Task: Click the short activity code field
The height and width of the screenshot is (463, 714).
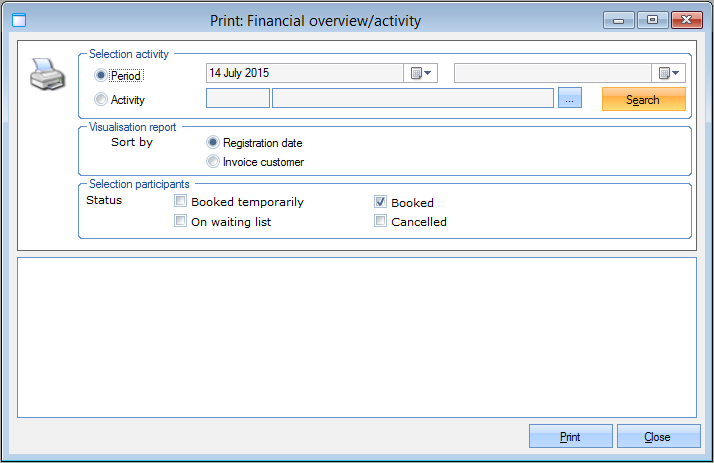Action: pos(238,98)
